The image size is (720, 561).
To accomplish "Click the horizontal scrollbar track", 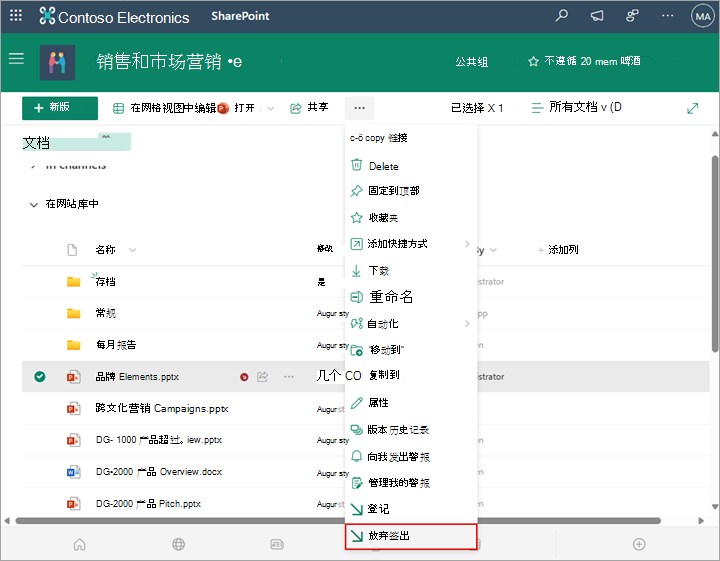I will tap(338, 521).
